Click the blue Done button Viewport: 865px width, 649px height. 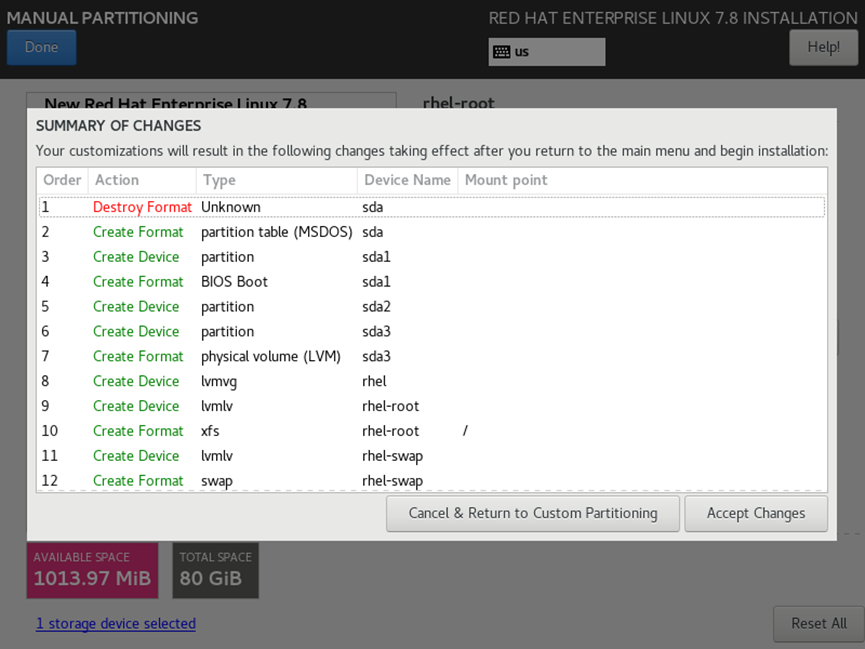point(41,47)
